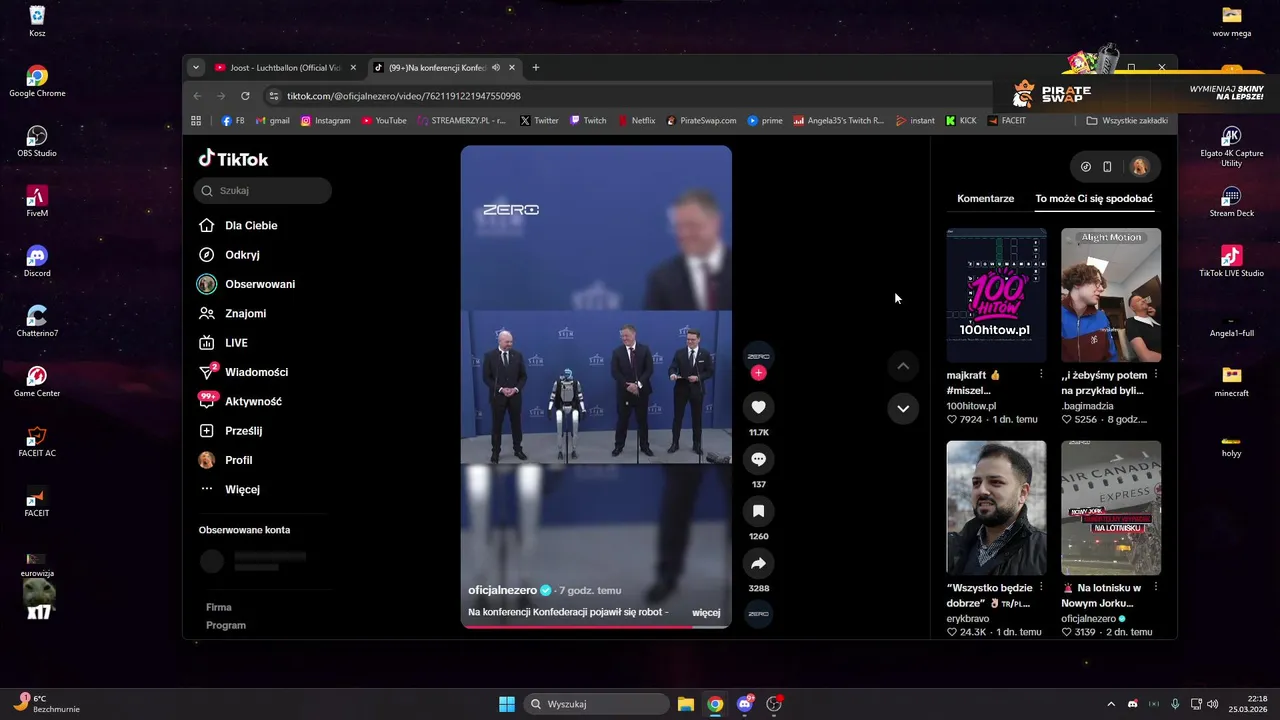Viewport: 1280px width, 720px height.
Task: Open options menu for the majkraft video card
Action: click(1041, 374)
